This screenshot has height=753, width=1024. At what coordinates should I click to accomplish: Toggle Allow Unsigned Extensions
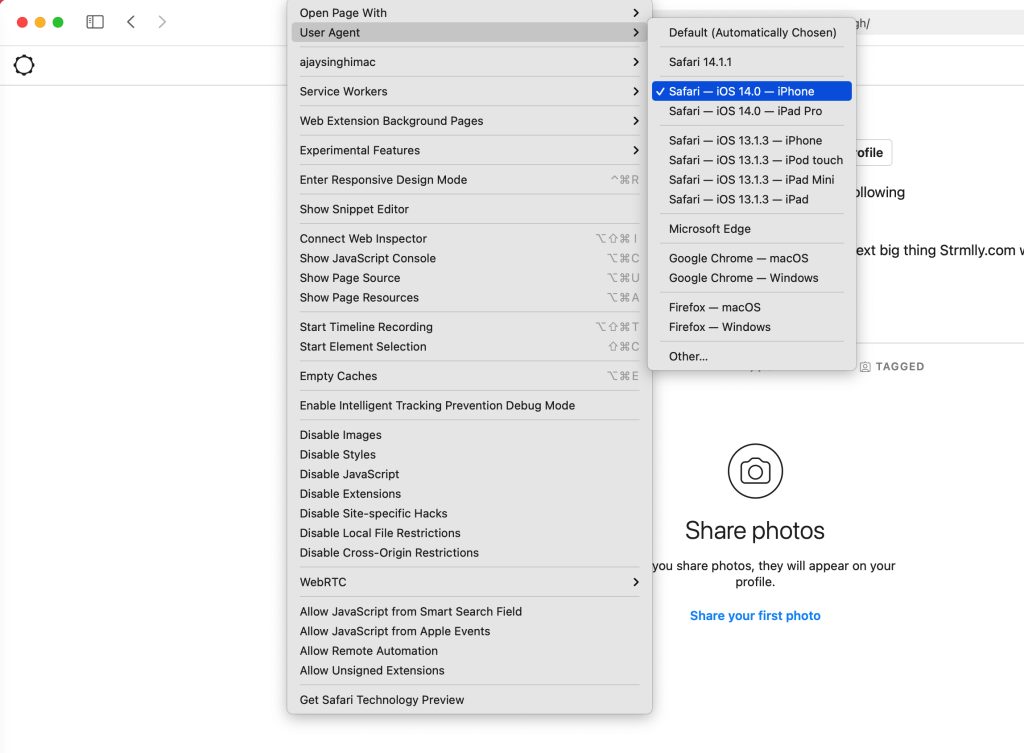click(469, 670)
